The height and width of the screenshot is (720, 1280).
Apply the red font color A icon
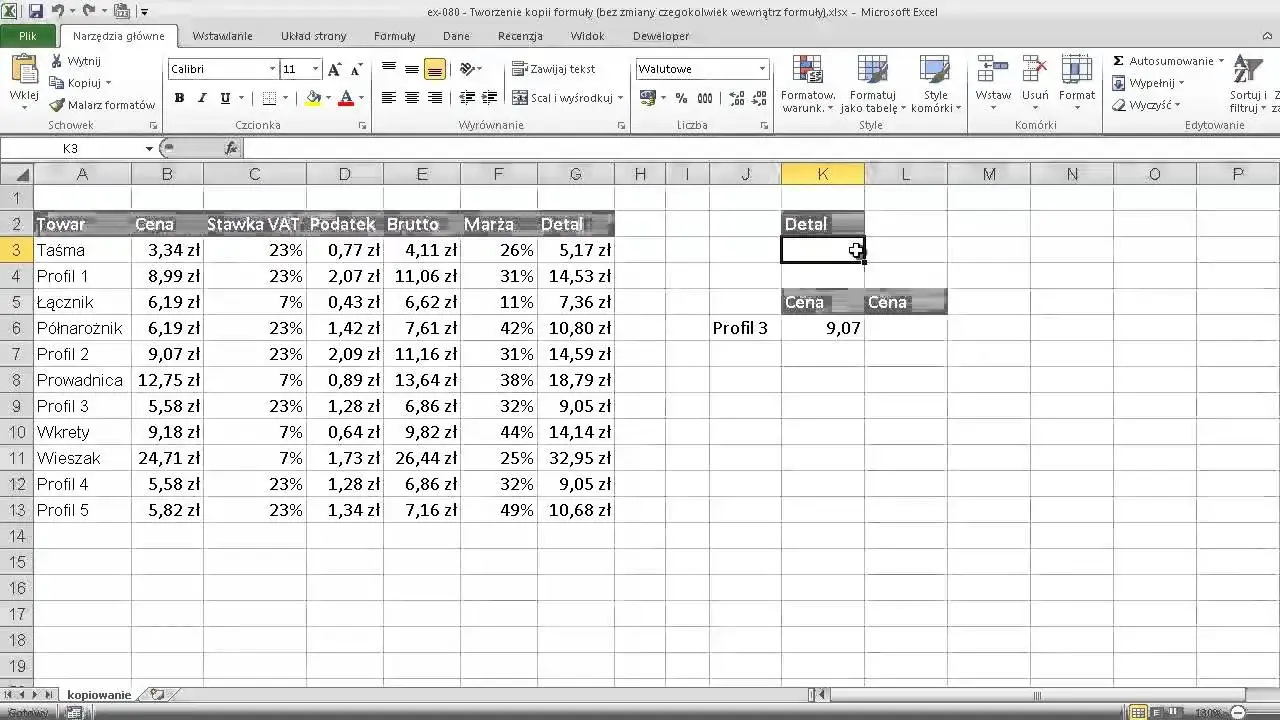click(x=346, y=98)
